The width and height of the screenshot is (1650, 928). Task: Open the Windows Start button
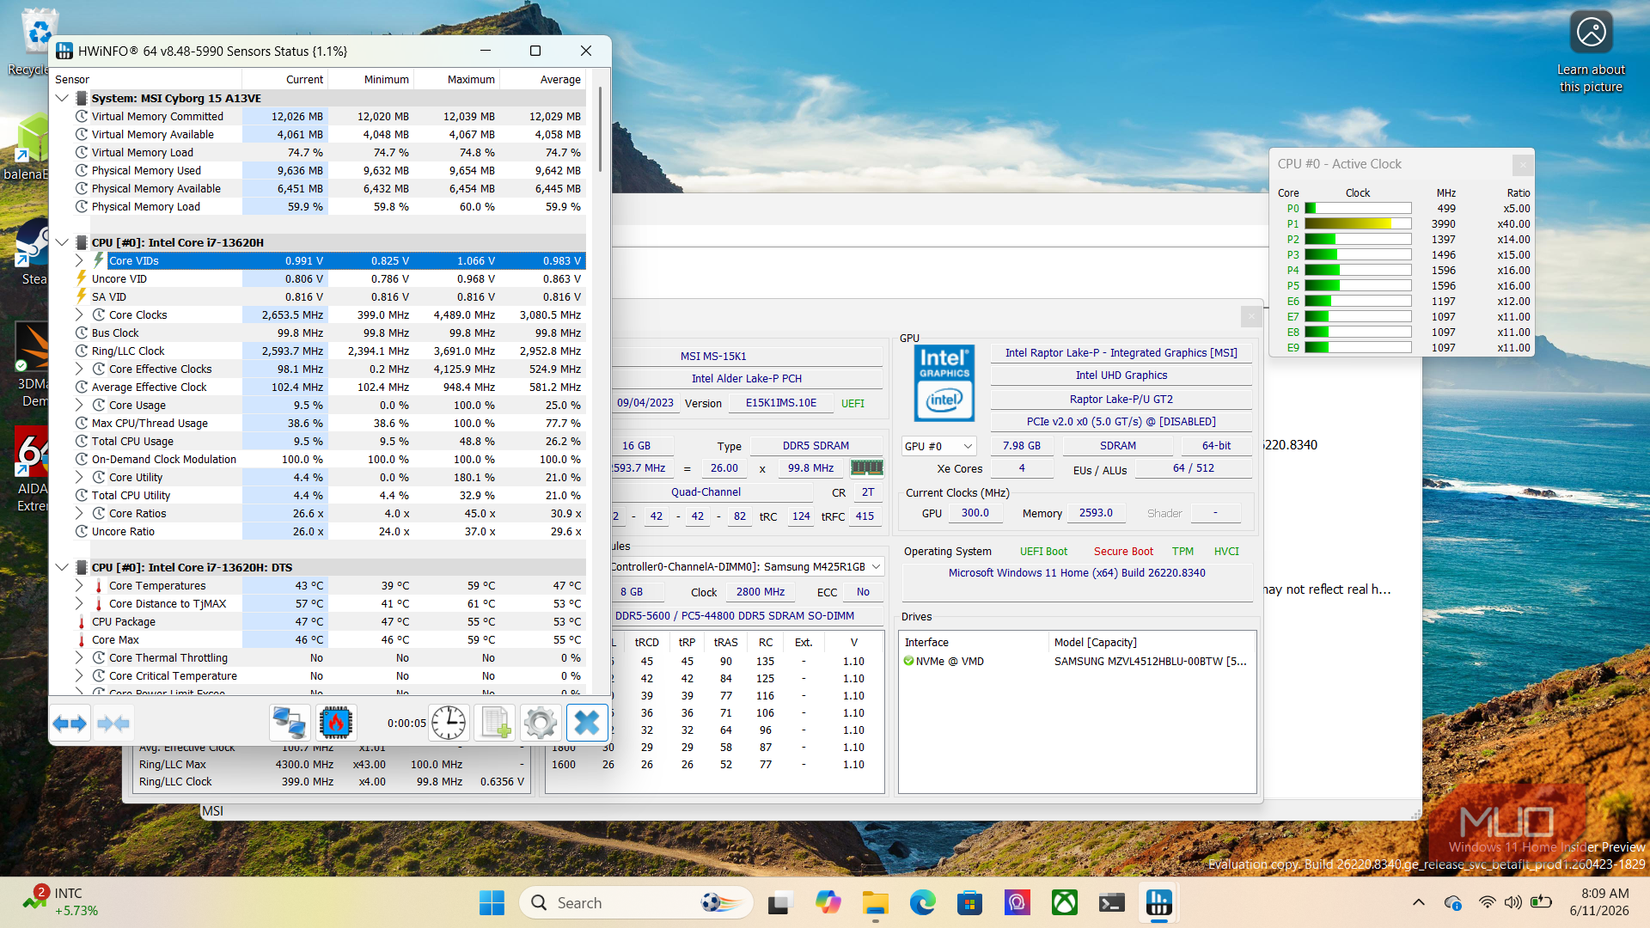[492, 903]
